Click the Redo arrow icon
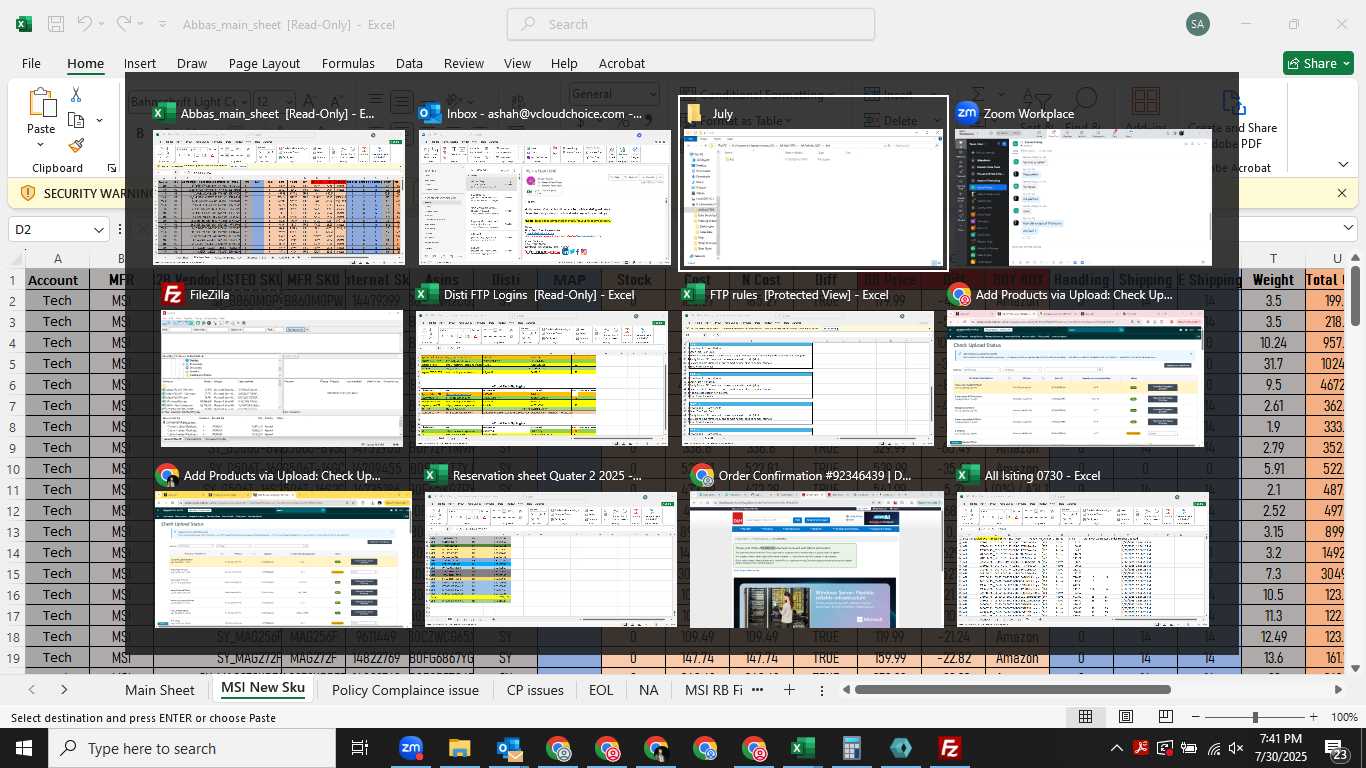This screenshot has height=768, width=1366. point(123,23)
